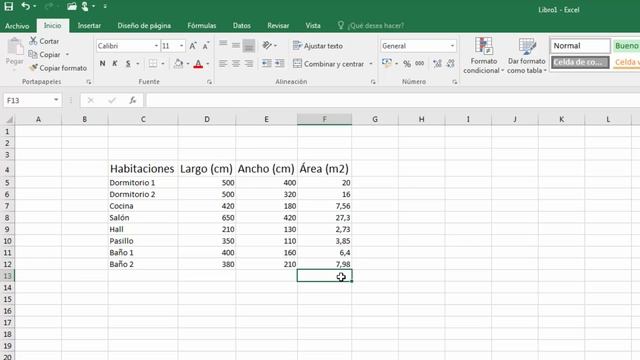Apply percent style
This screenshot has width=640, height=360.
click(407, 63)
